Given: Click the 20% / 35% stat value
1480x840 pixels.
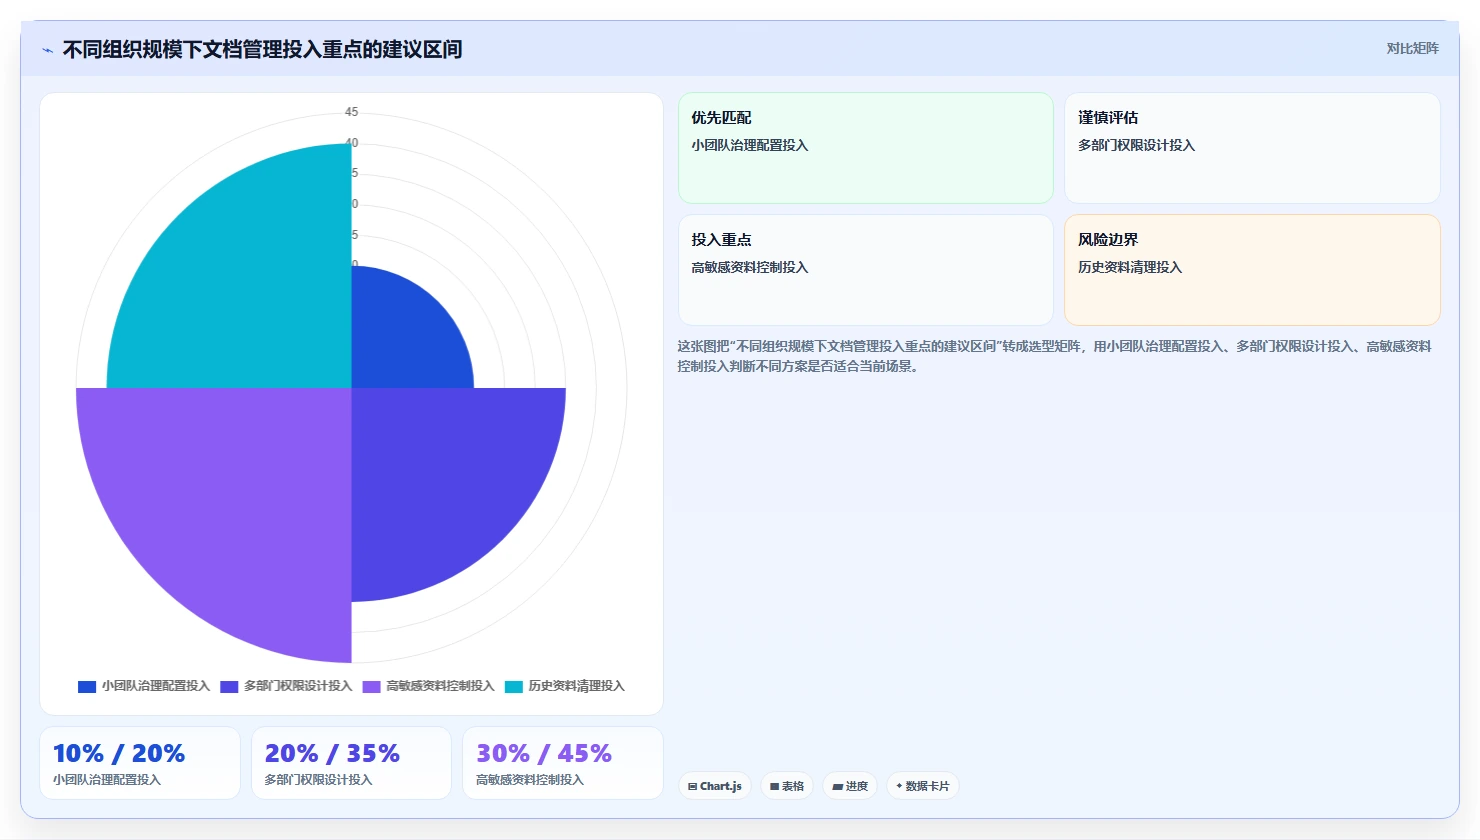Looking at the screenshot, I should [332, 753].
